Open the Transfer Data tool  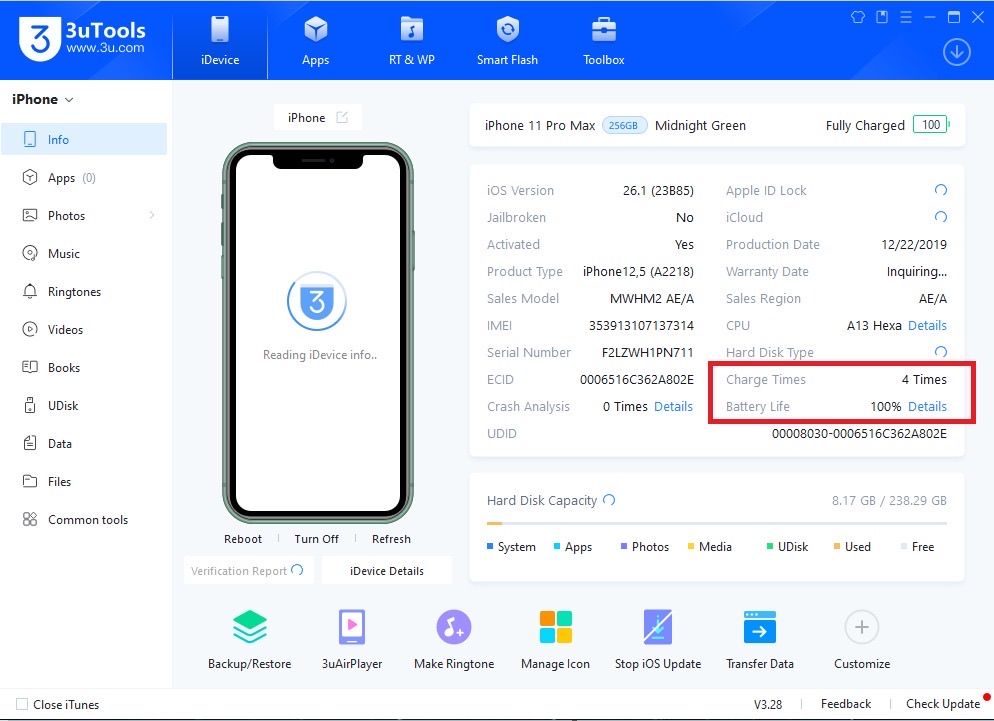pos(760,628)
